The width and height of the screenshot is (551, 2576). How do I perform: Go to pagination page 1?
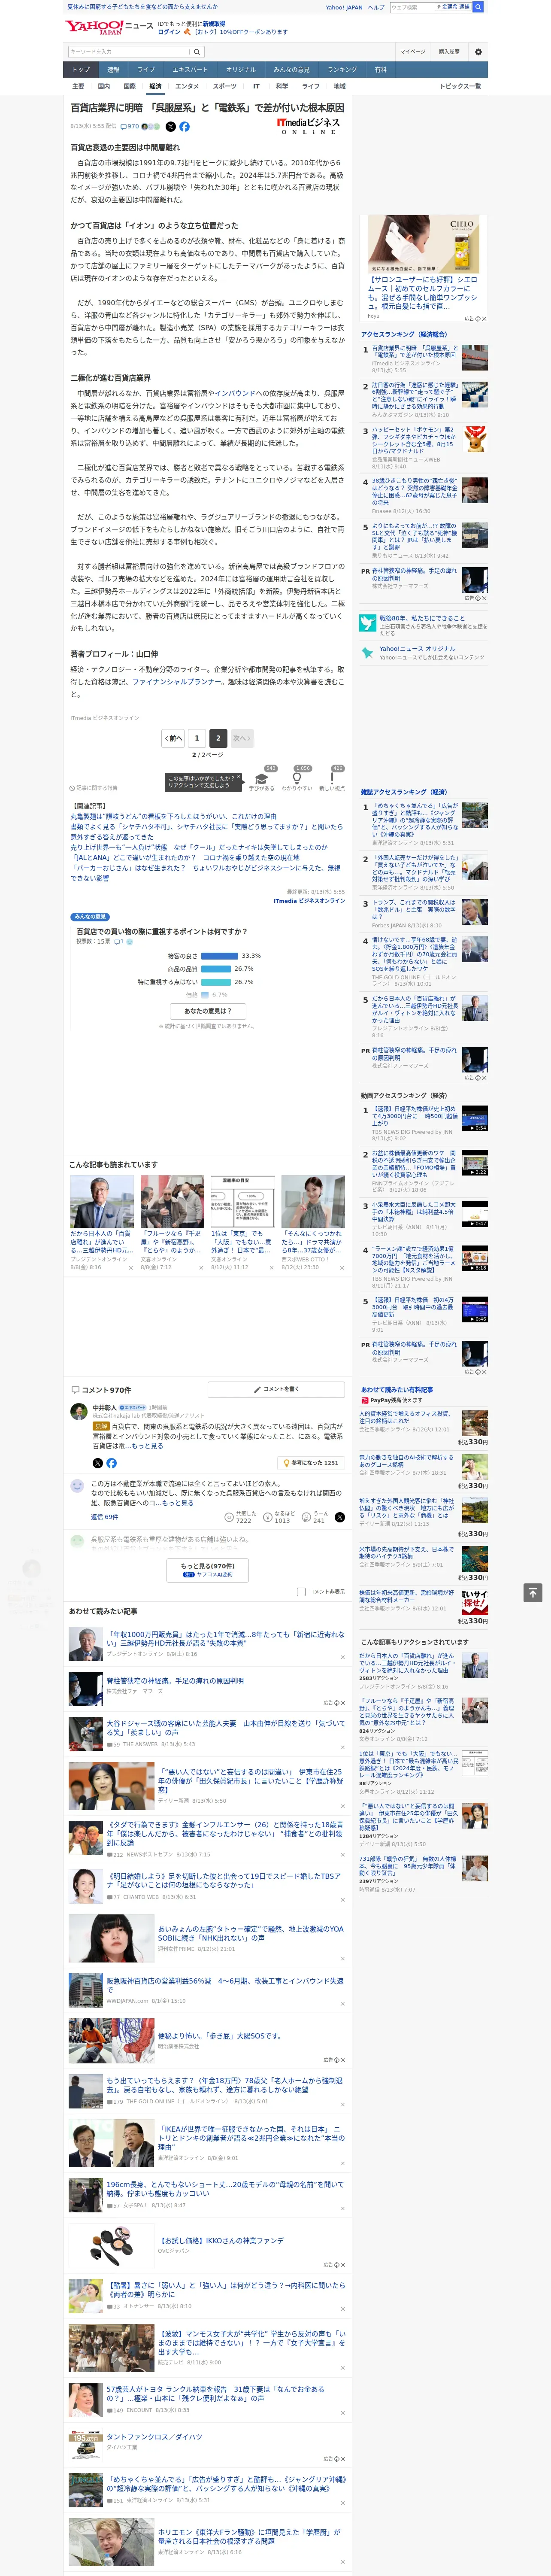coord(196,738)
